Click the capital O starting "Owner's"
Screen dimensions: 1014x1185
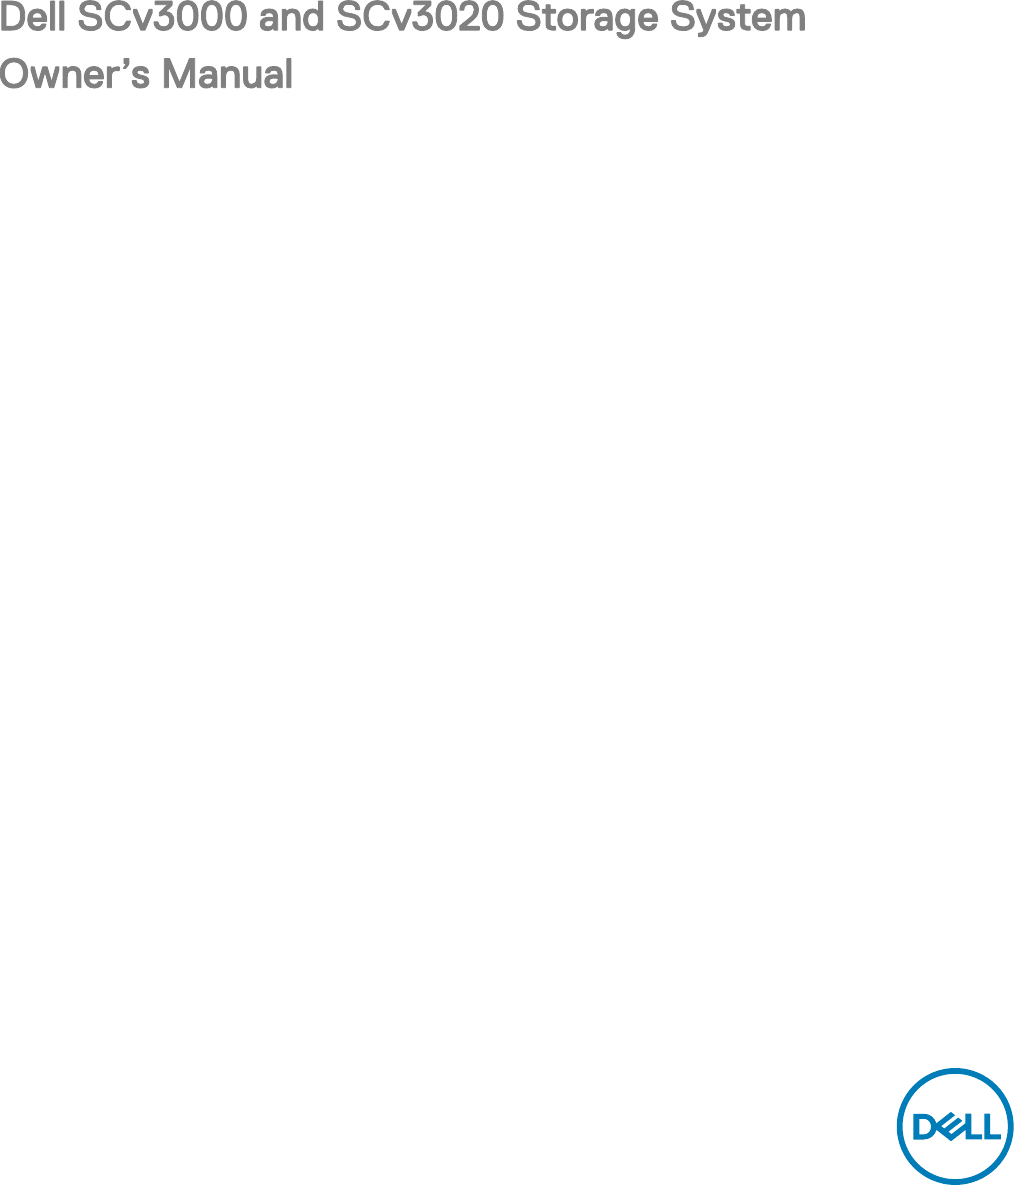17,74
